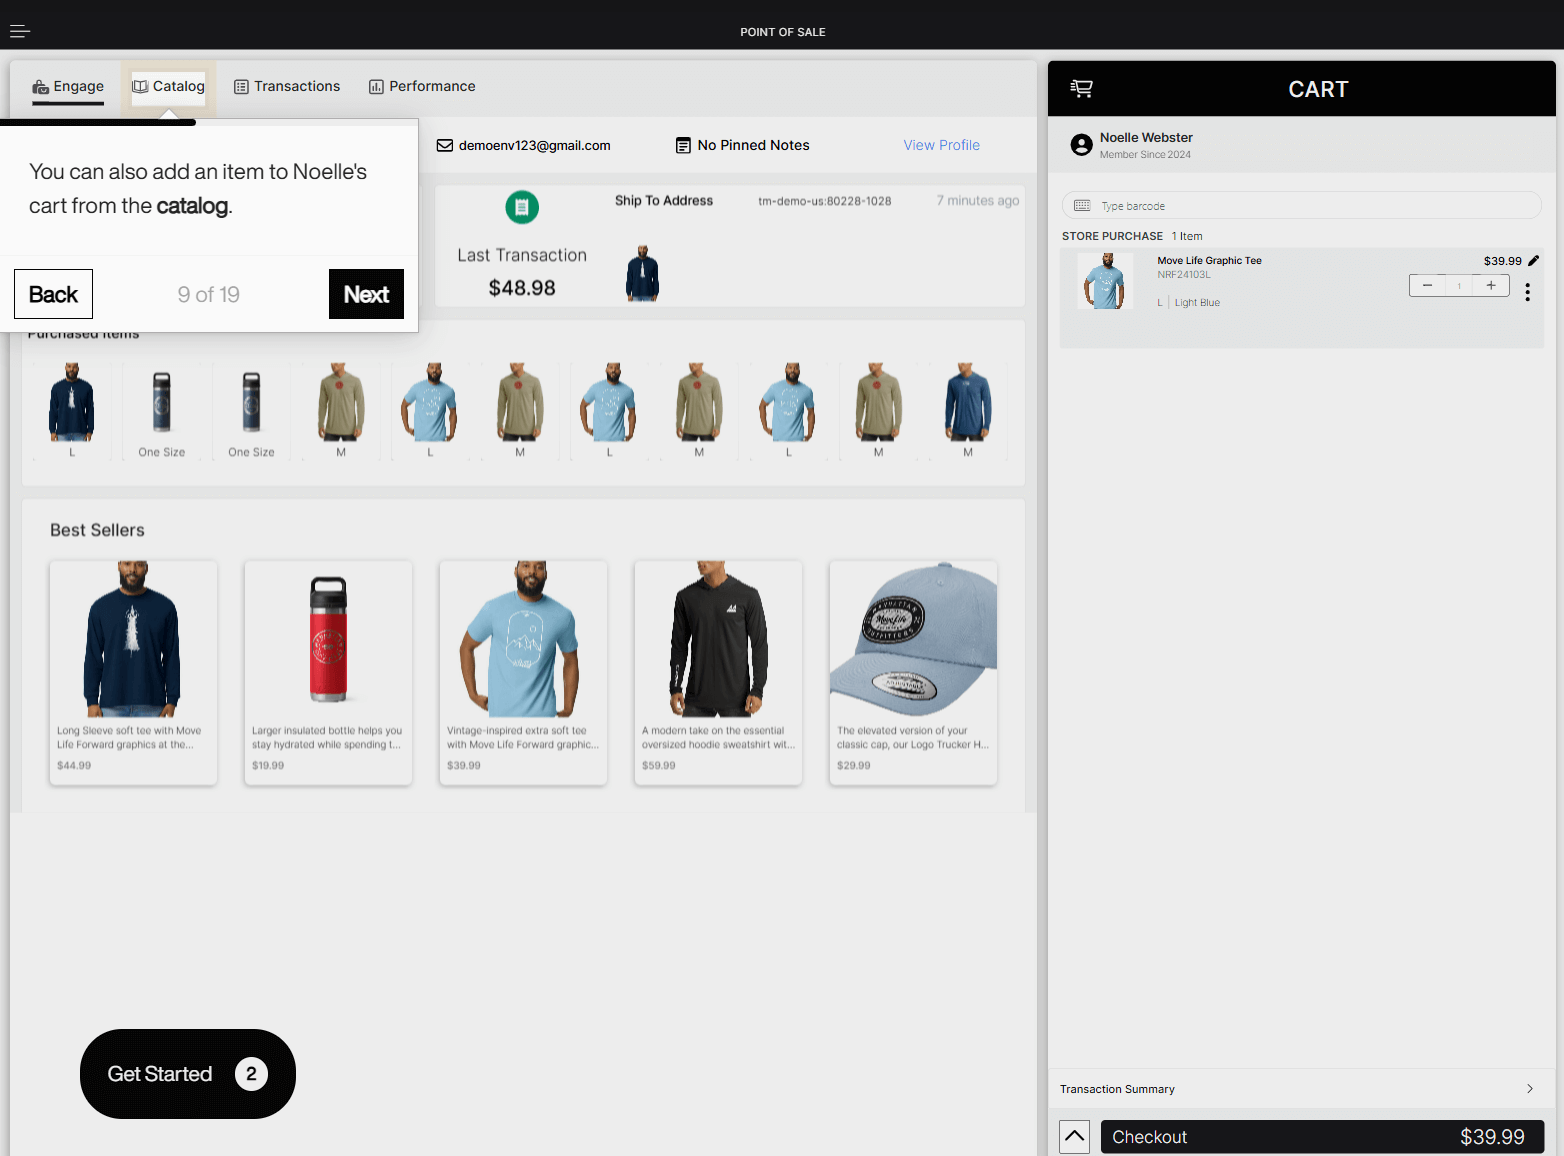1564x1156 pixels.
Task: Click the cart item quantity field
Action: pos(1459,286)
